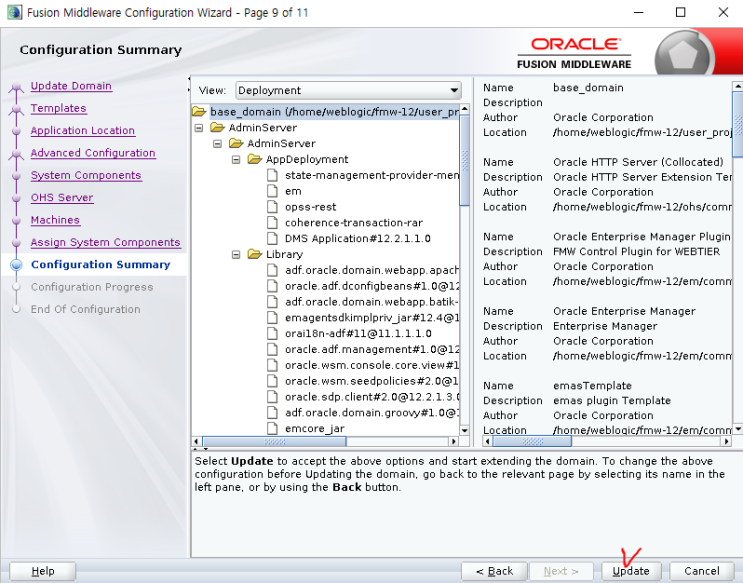This screenshot has width=743, height=583.
Task: Select the DMS Application#12.2.1.1.0 item
Action: (x=358, y=238)
